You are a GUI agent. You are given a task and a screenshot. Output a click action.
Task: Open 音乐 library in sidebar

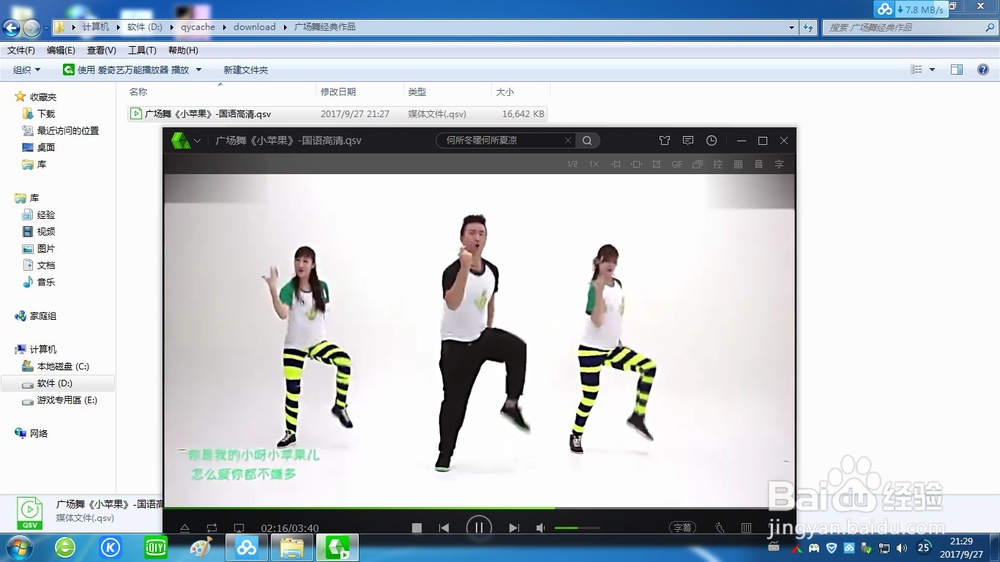[38, 282]
